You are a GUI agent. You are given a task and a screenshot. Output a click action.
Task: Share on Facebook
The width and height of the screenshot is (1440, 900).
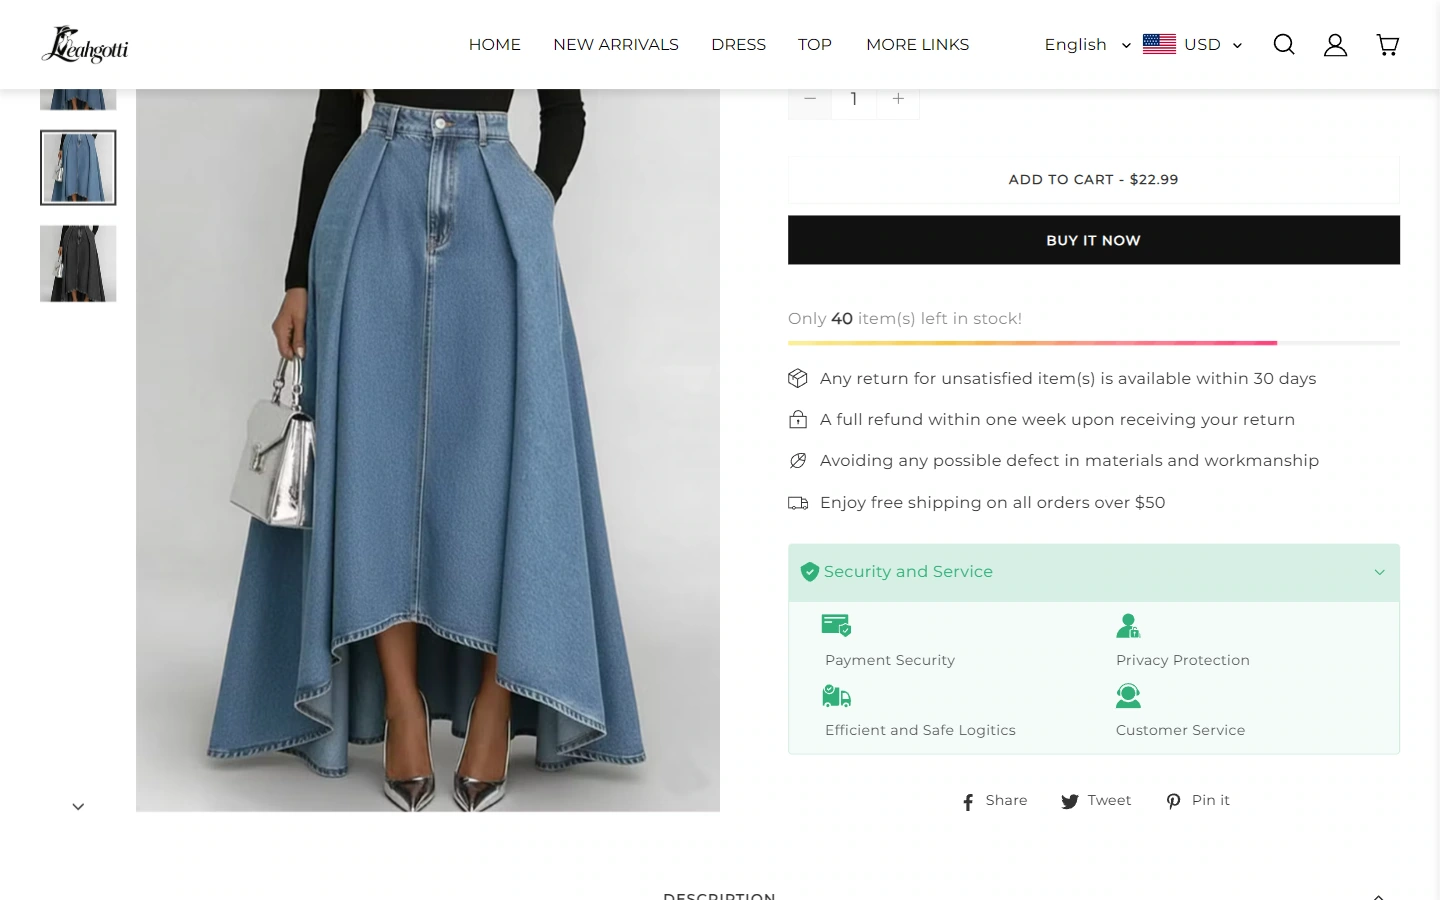pyautogui.click(x=995, y=801)
